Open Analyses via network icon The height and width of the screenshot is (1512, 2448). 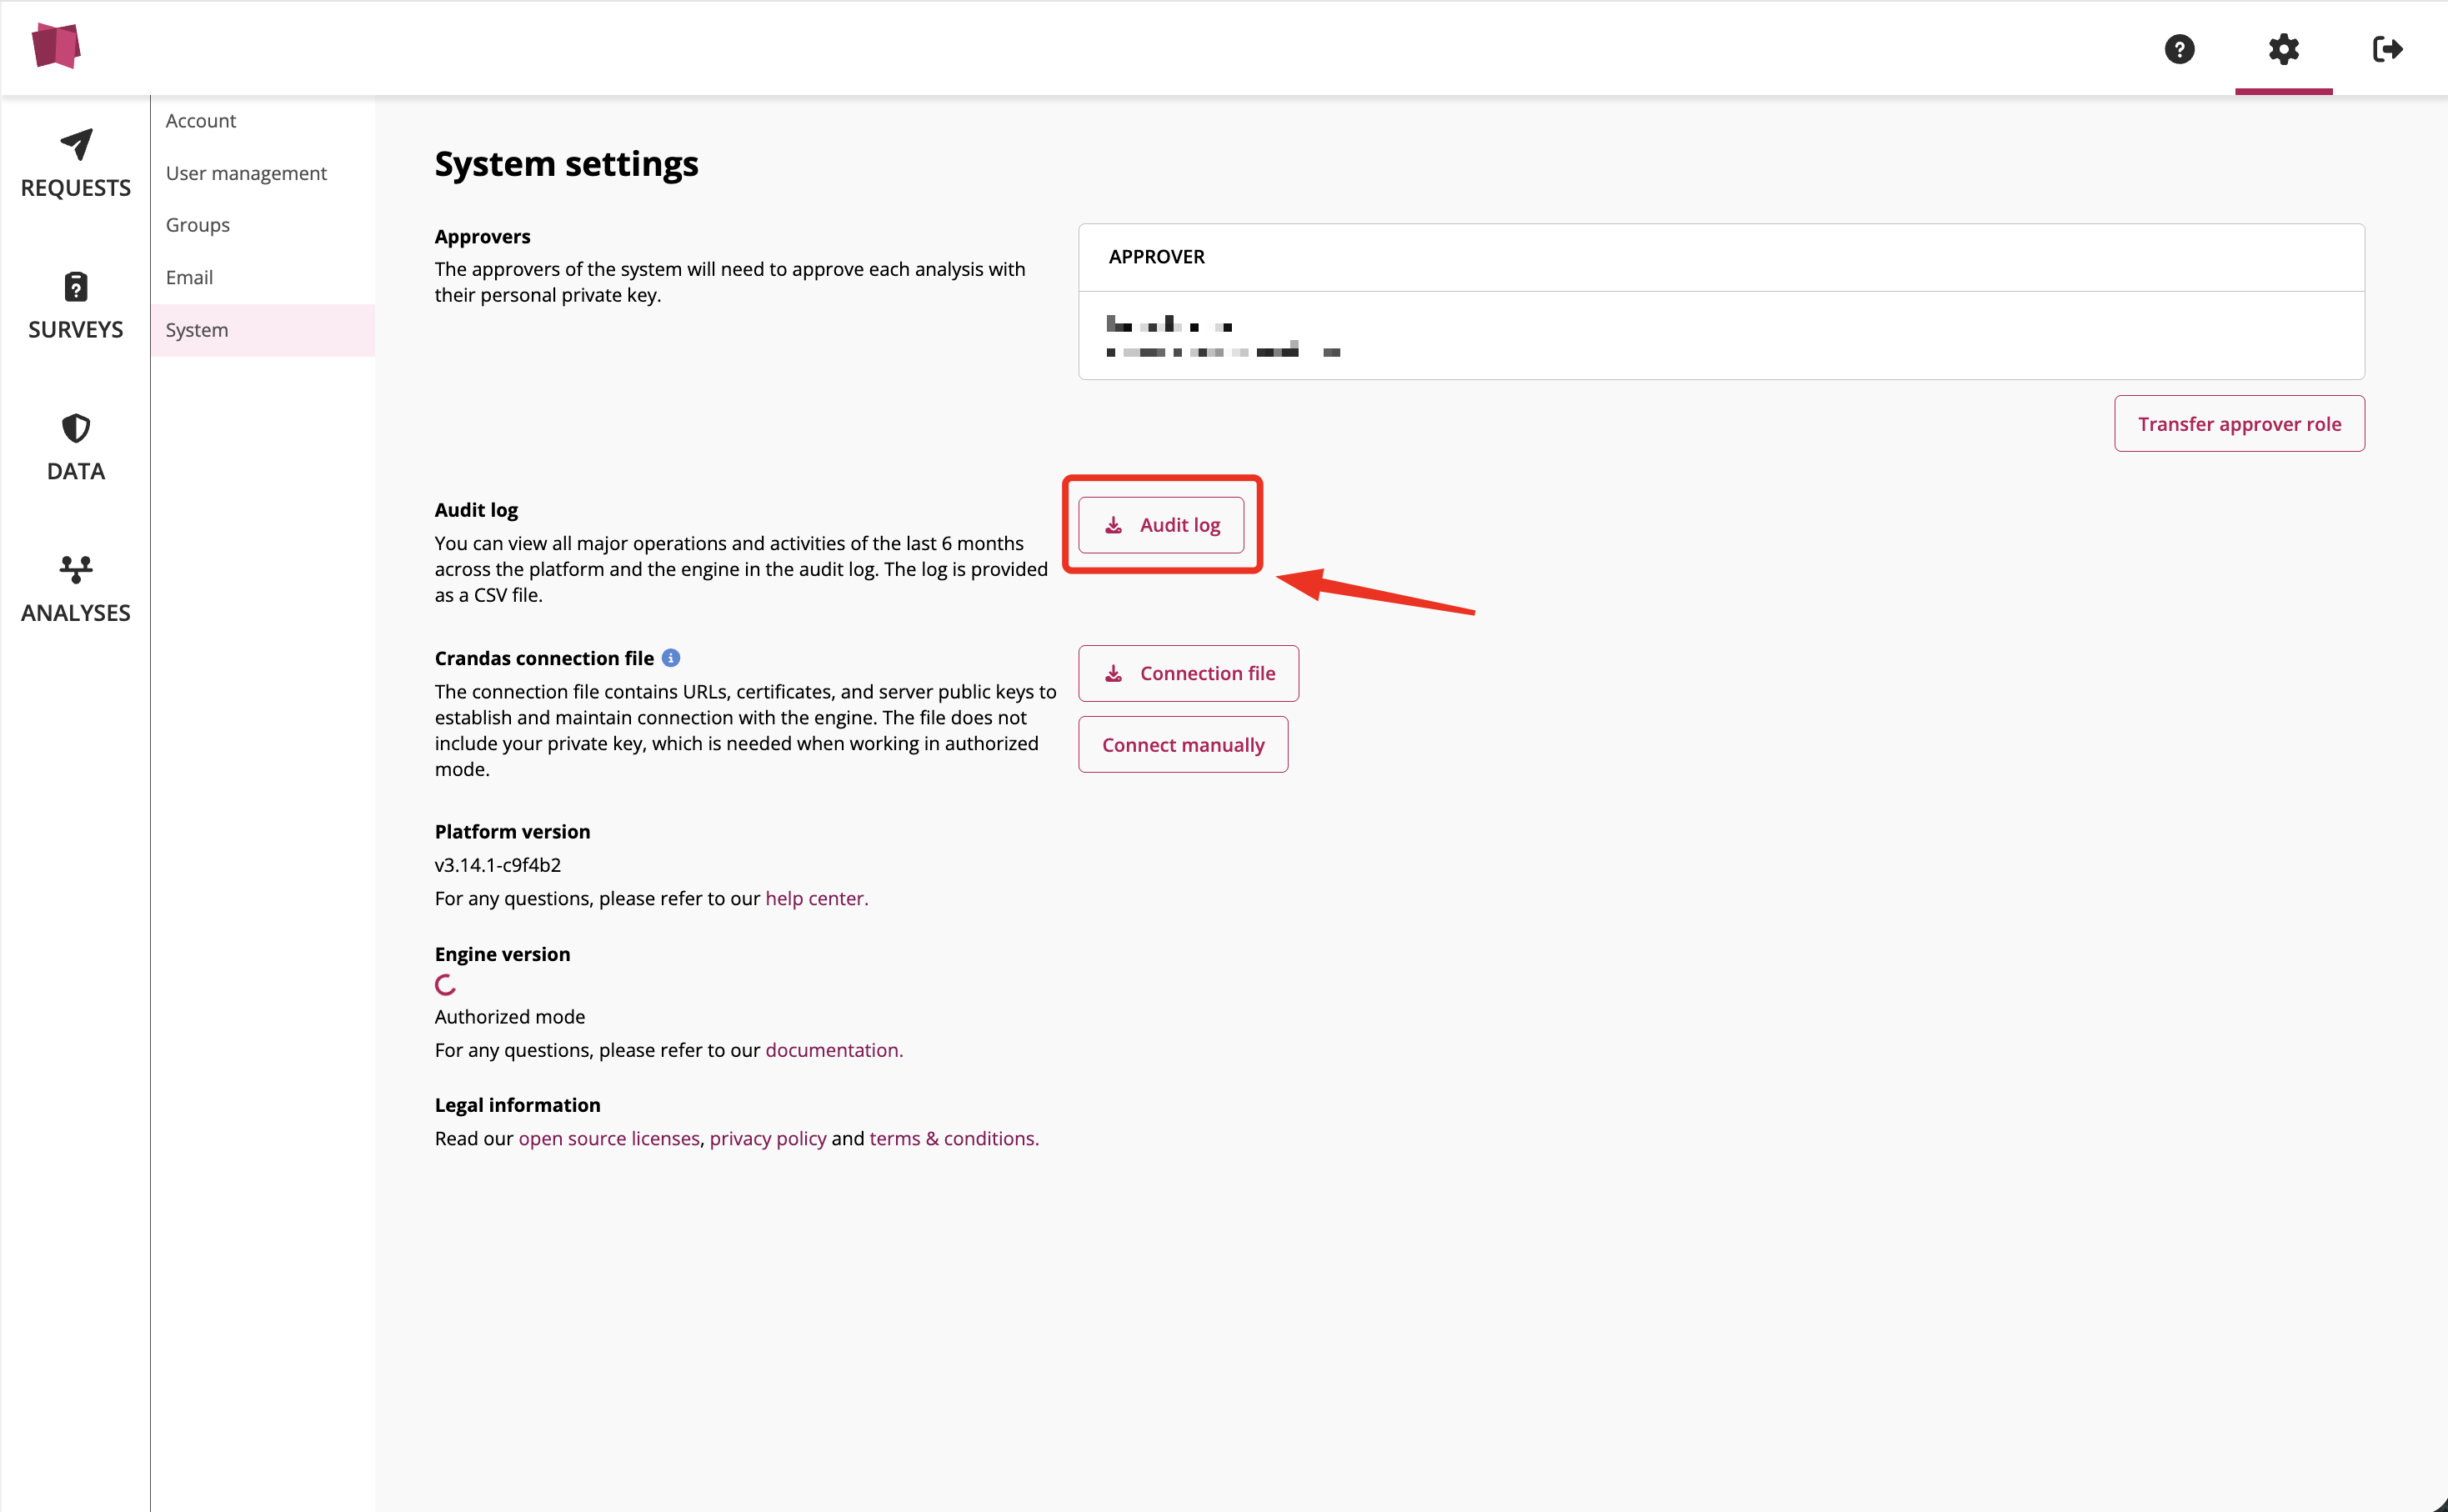76,570
